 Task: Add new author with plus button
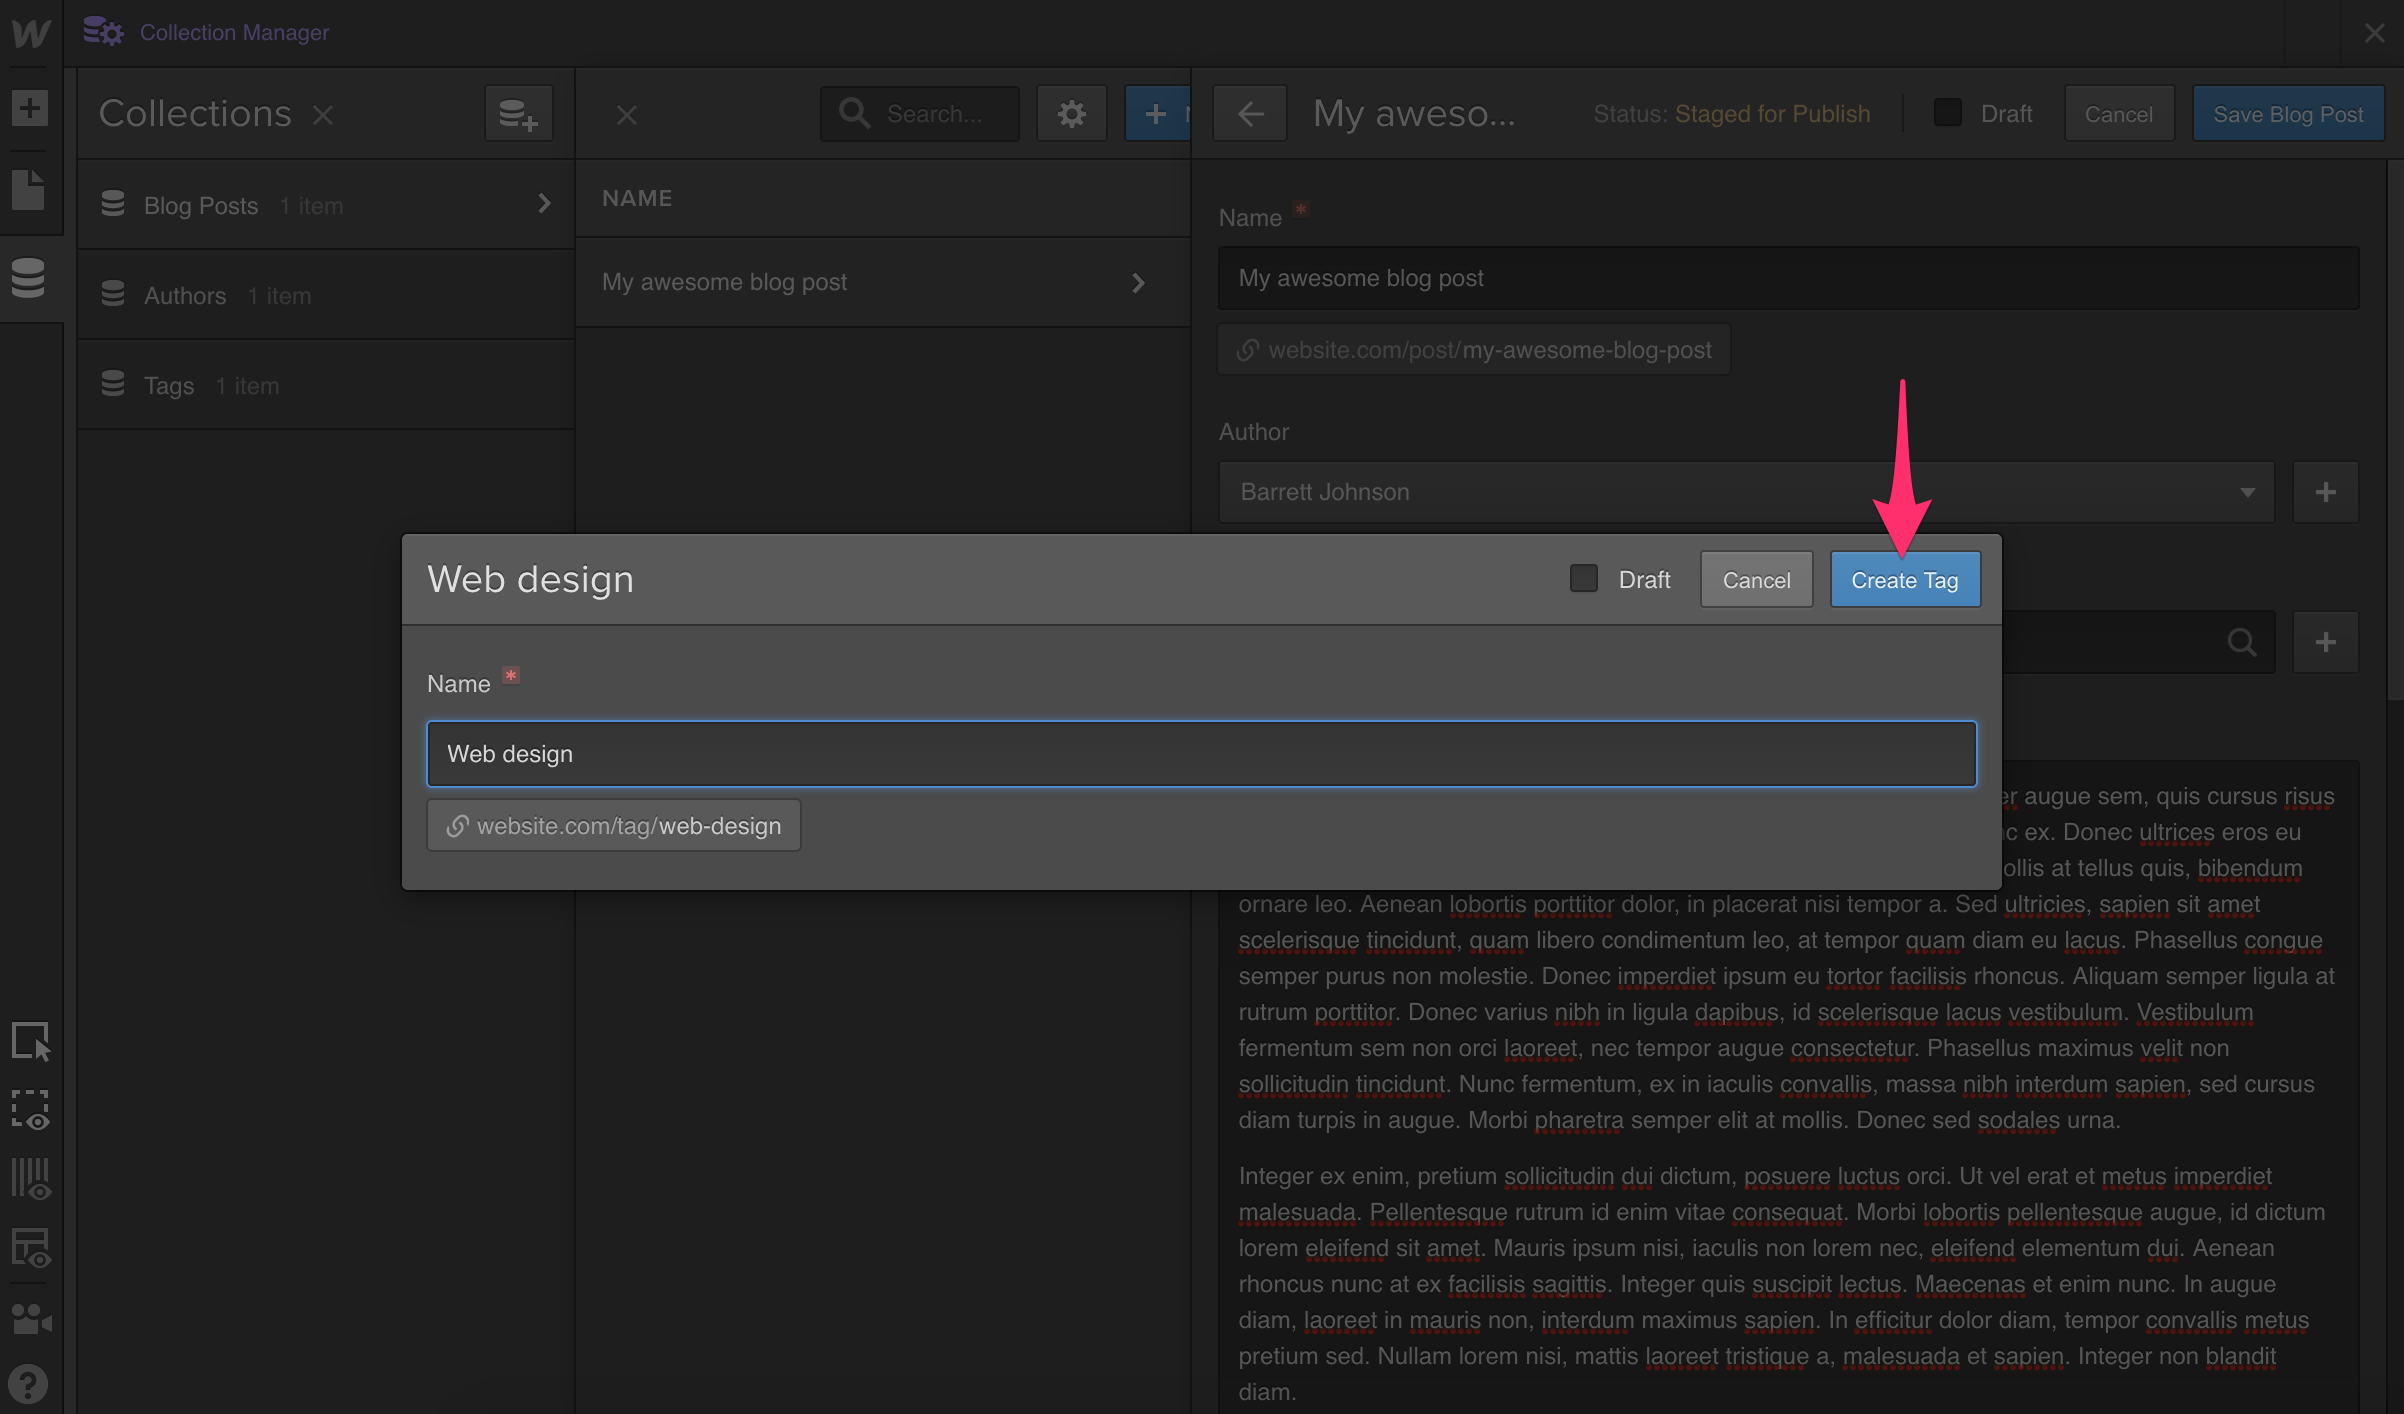click(2325, 492)
